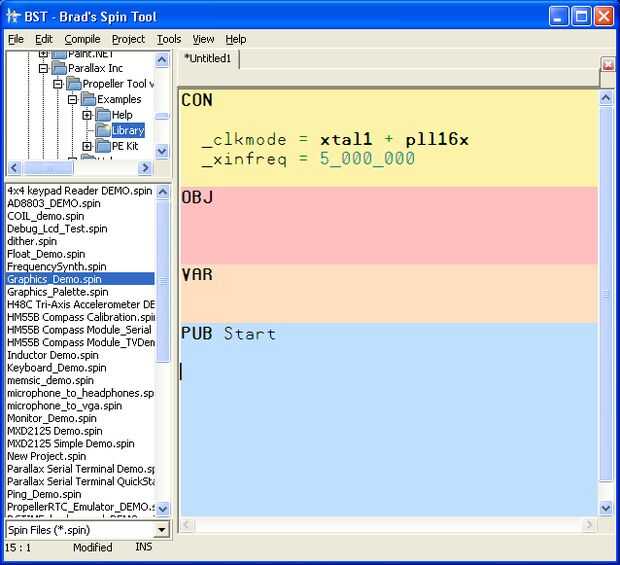
Task: Select AD8803_DEMO.spin file
Action: coord(54,204)
